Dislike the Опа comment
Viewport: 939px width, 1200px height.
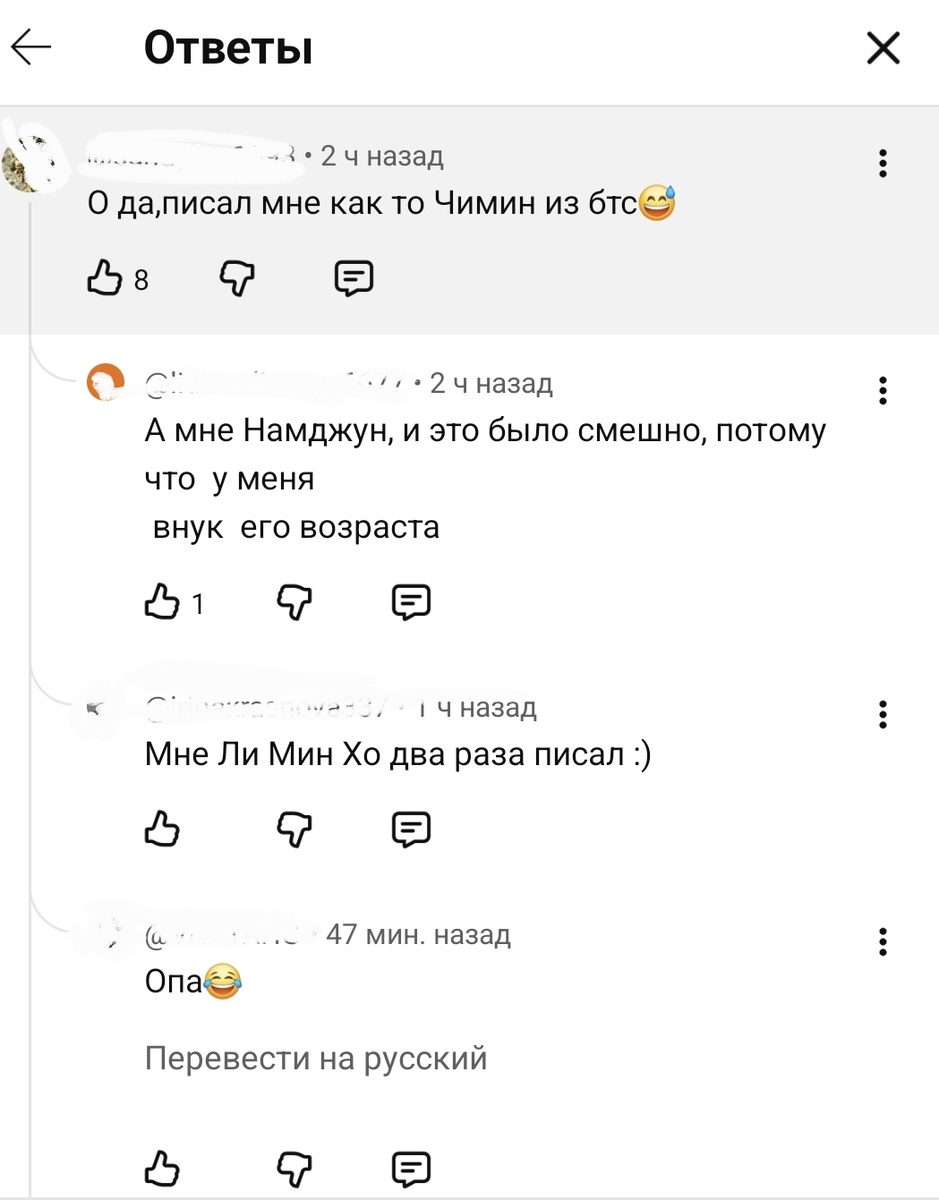click(294, 1167)
